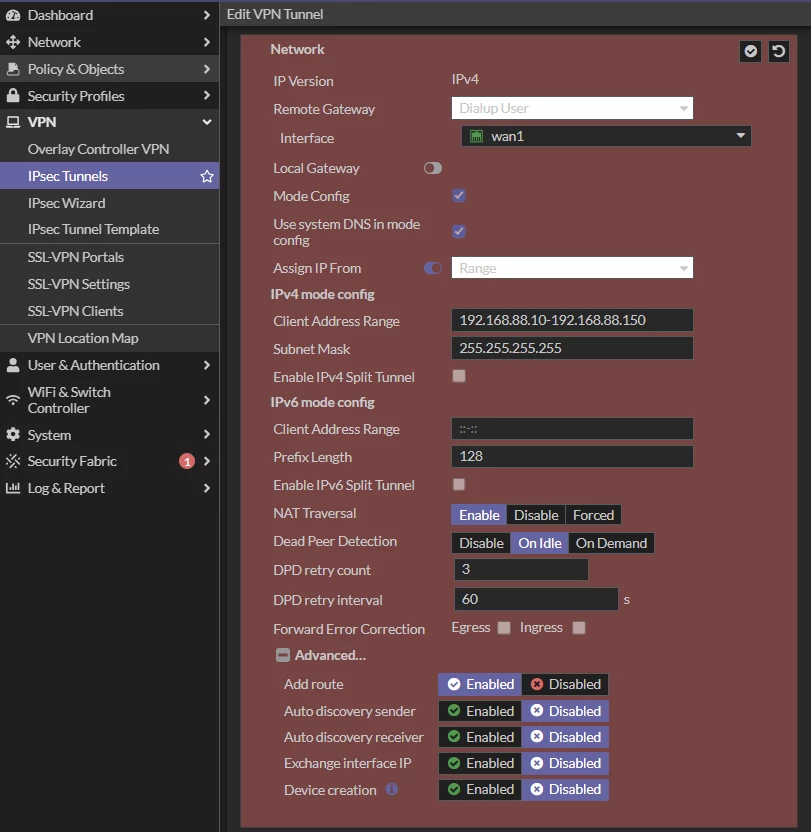Set Dead Peer Detection to Disable
Viewport: 811px width, 832px height.
point(481,543)
